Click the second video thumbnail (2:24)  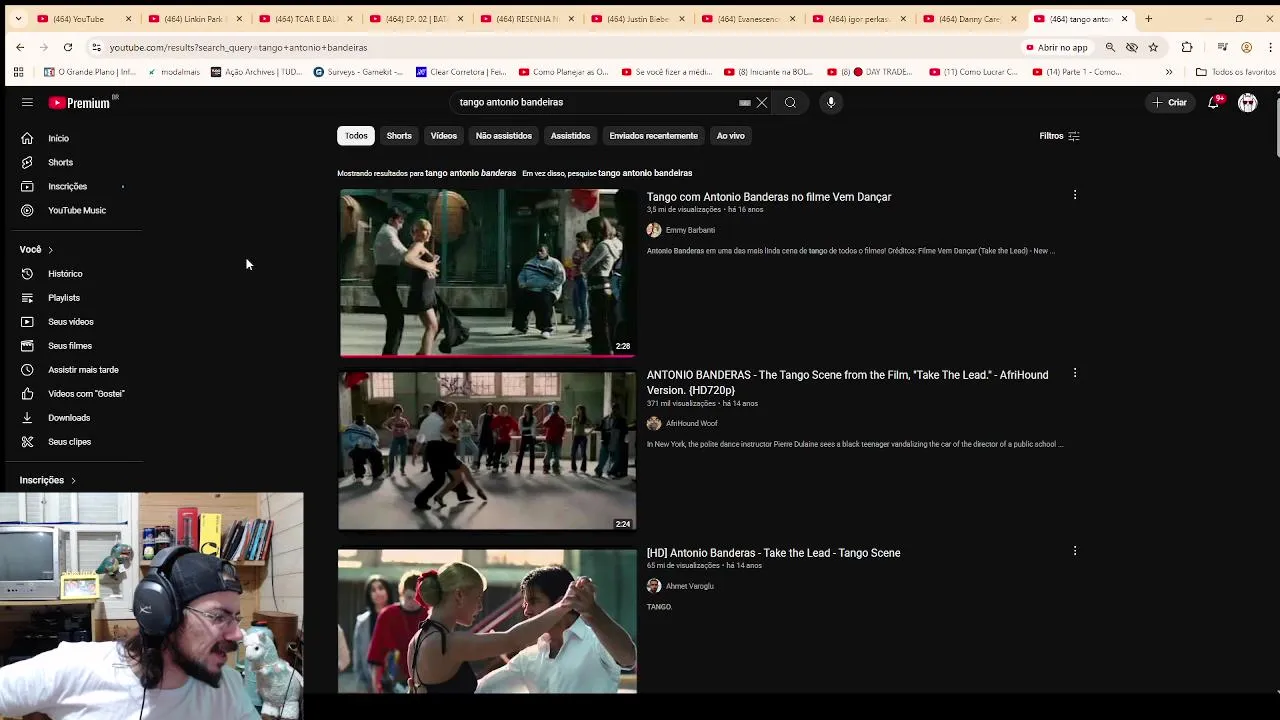click(x=487, y=450)
